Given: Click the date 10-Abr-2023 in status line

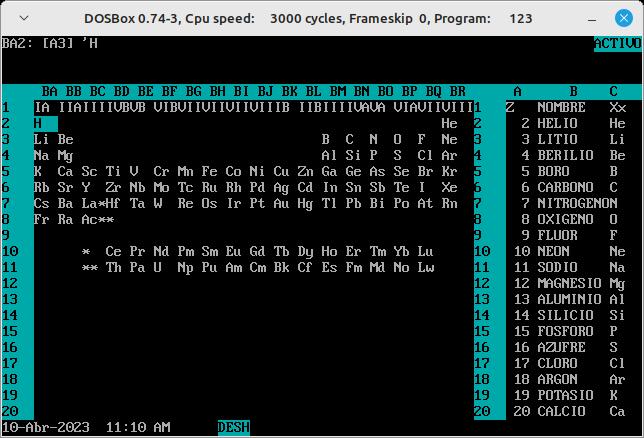Looking at the screenshot, I should click(x=45, y=427).
